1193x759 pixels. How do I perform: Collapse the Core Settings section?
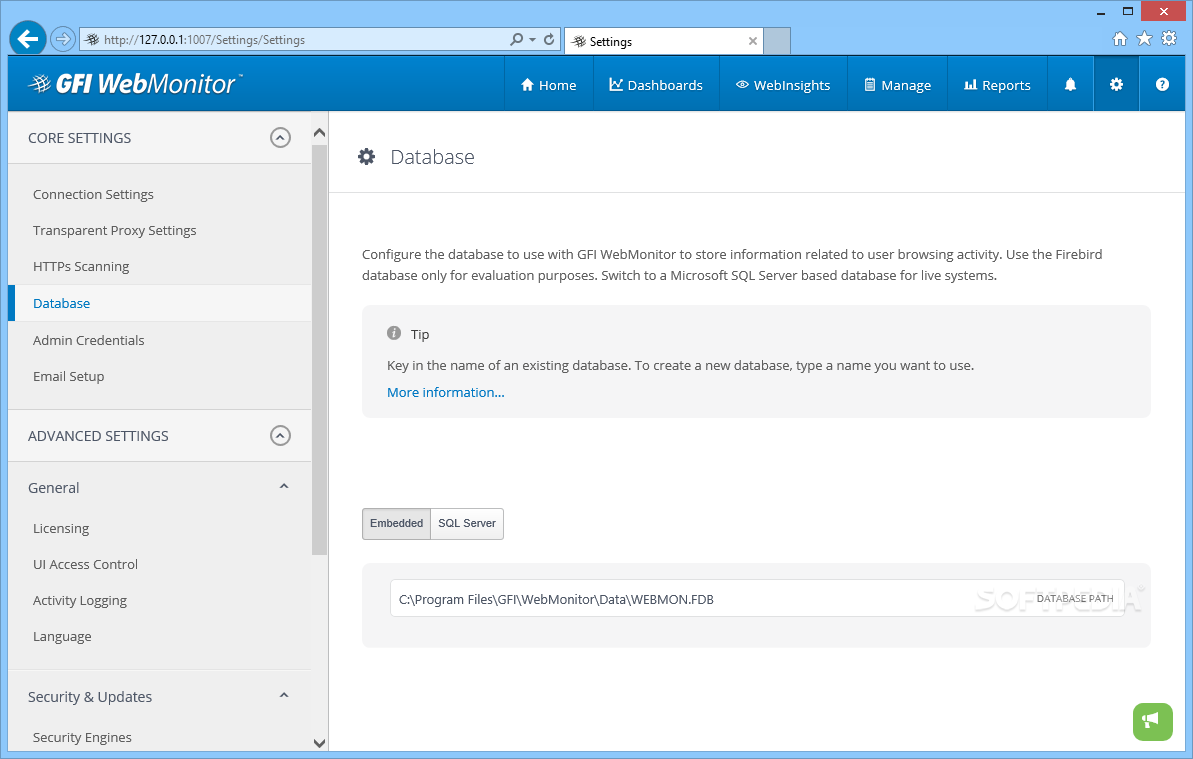point(280,138)
